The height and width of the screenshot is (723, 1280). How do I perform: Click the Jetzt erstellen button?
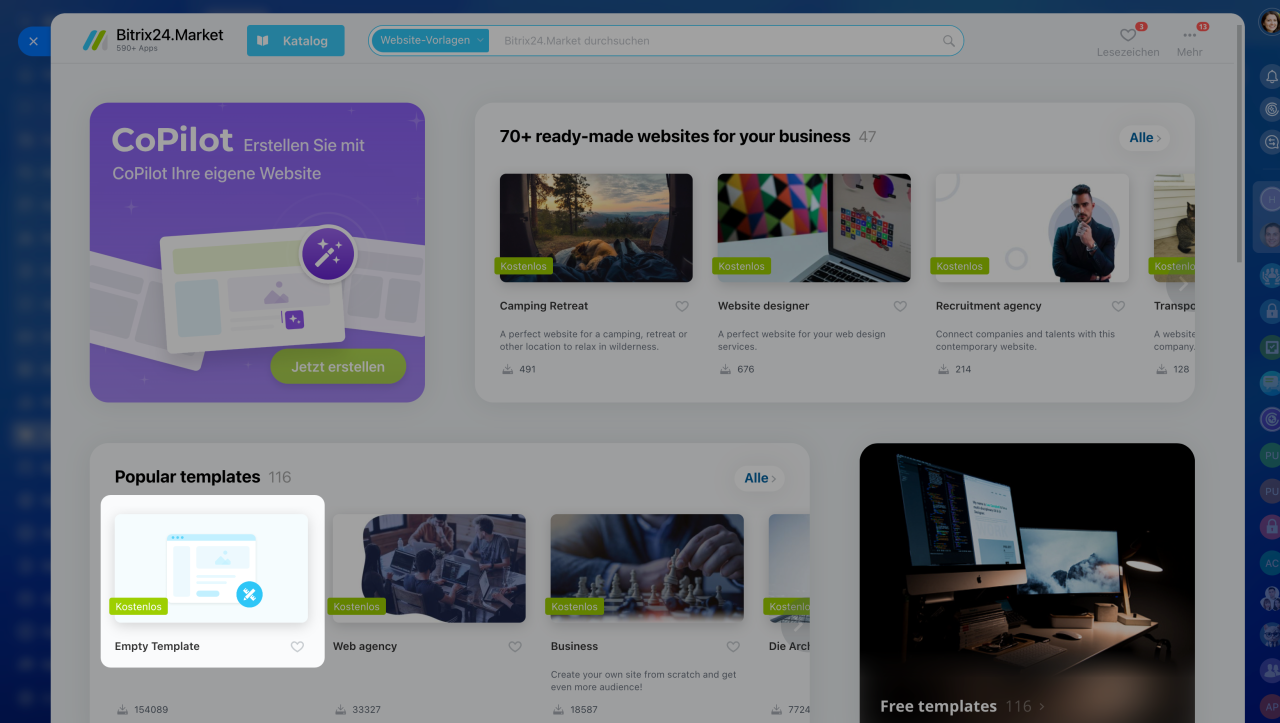coord(338,367)
